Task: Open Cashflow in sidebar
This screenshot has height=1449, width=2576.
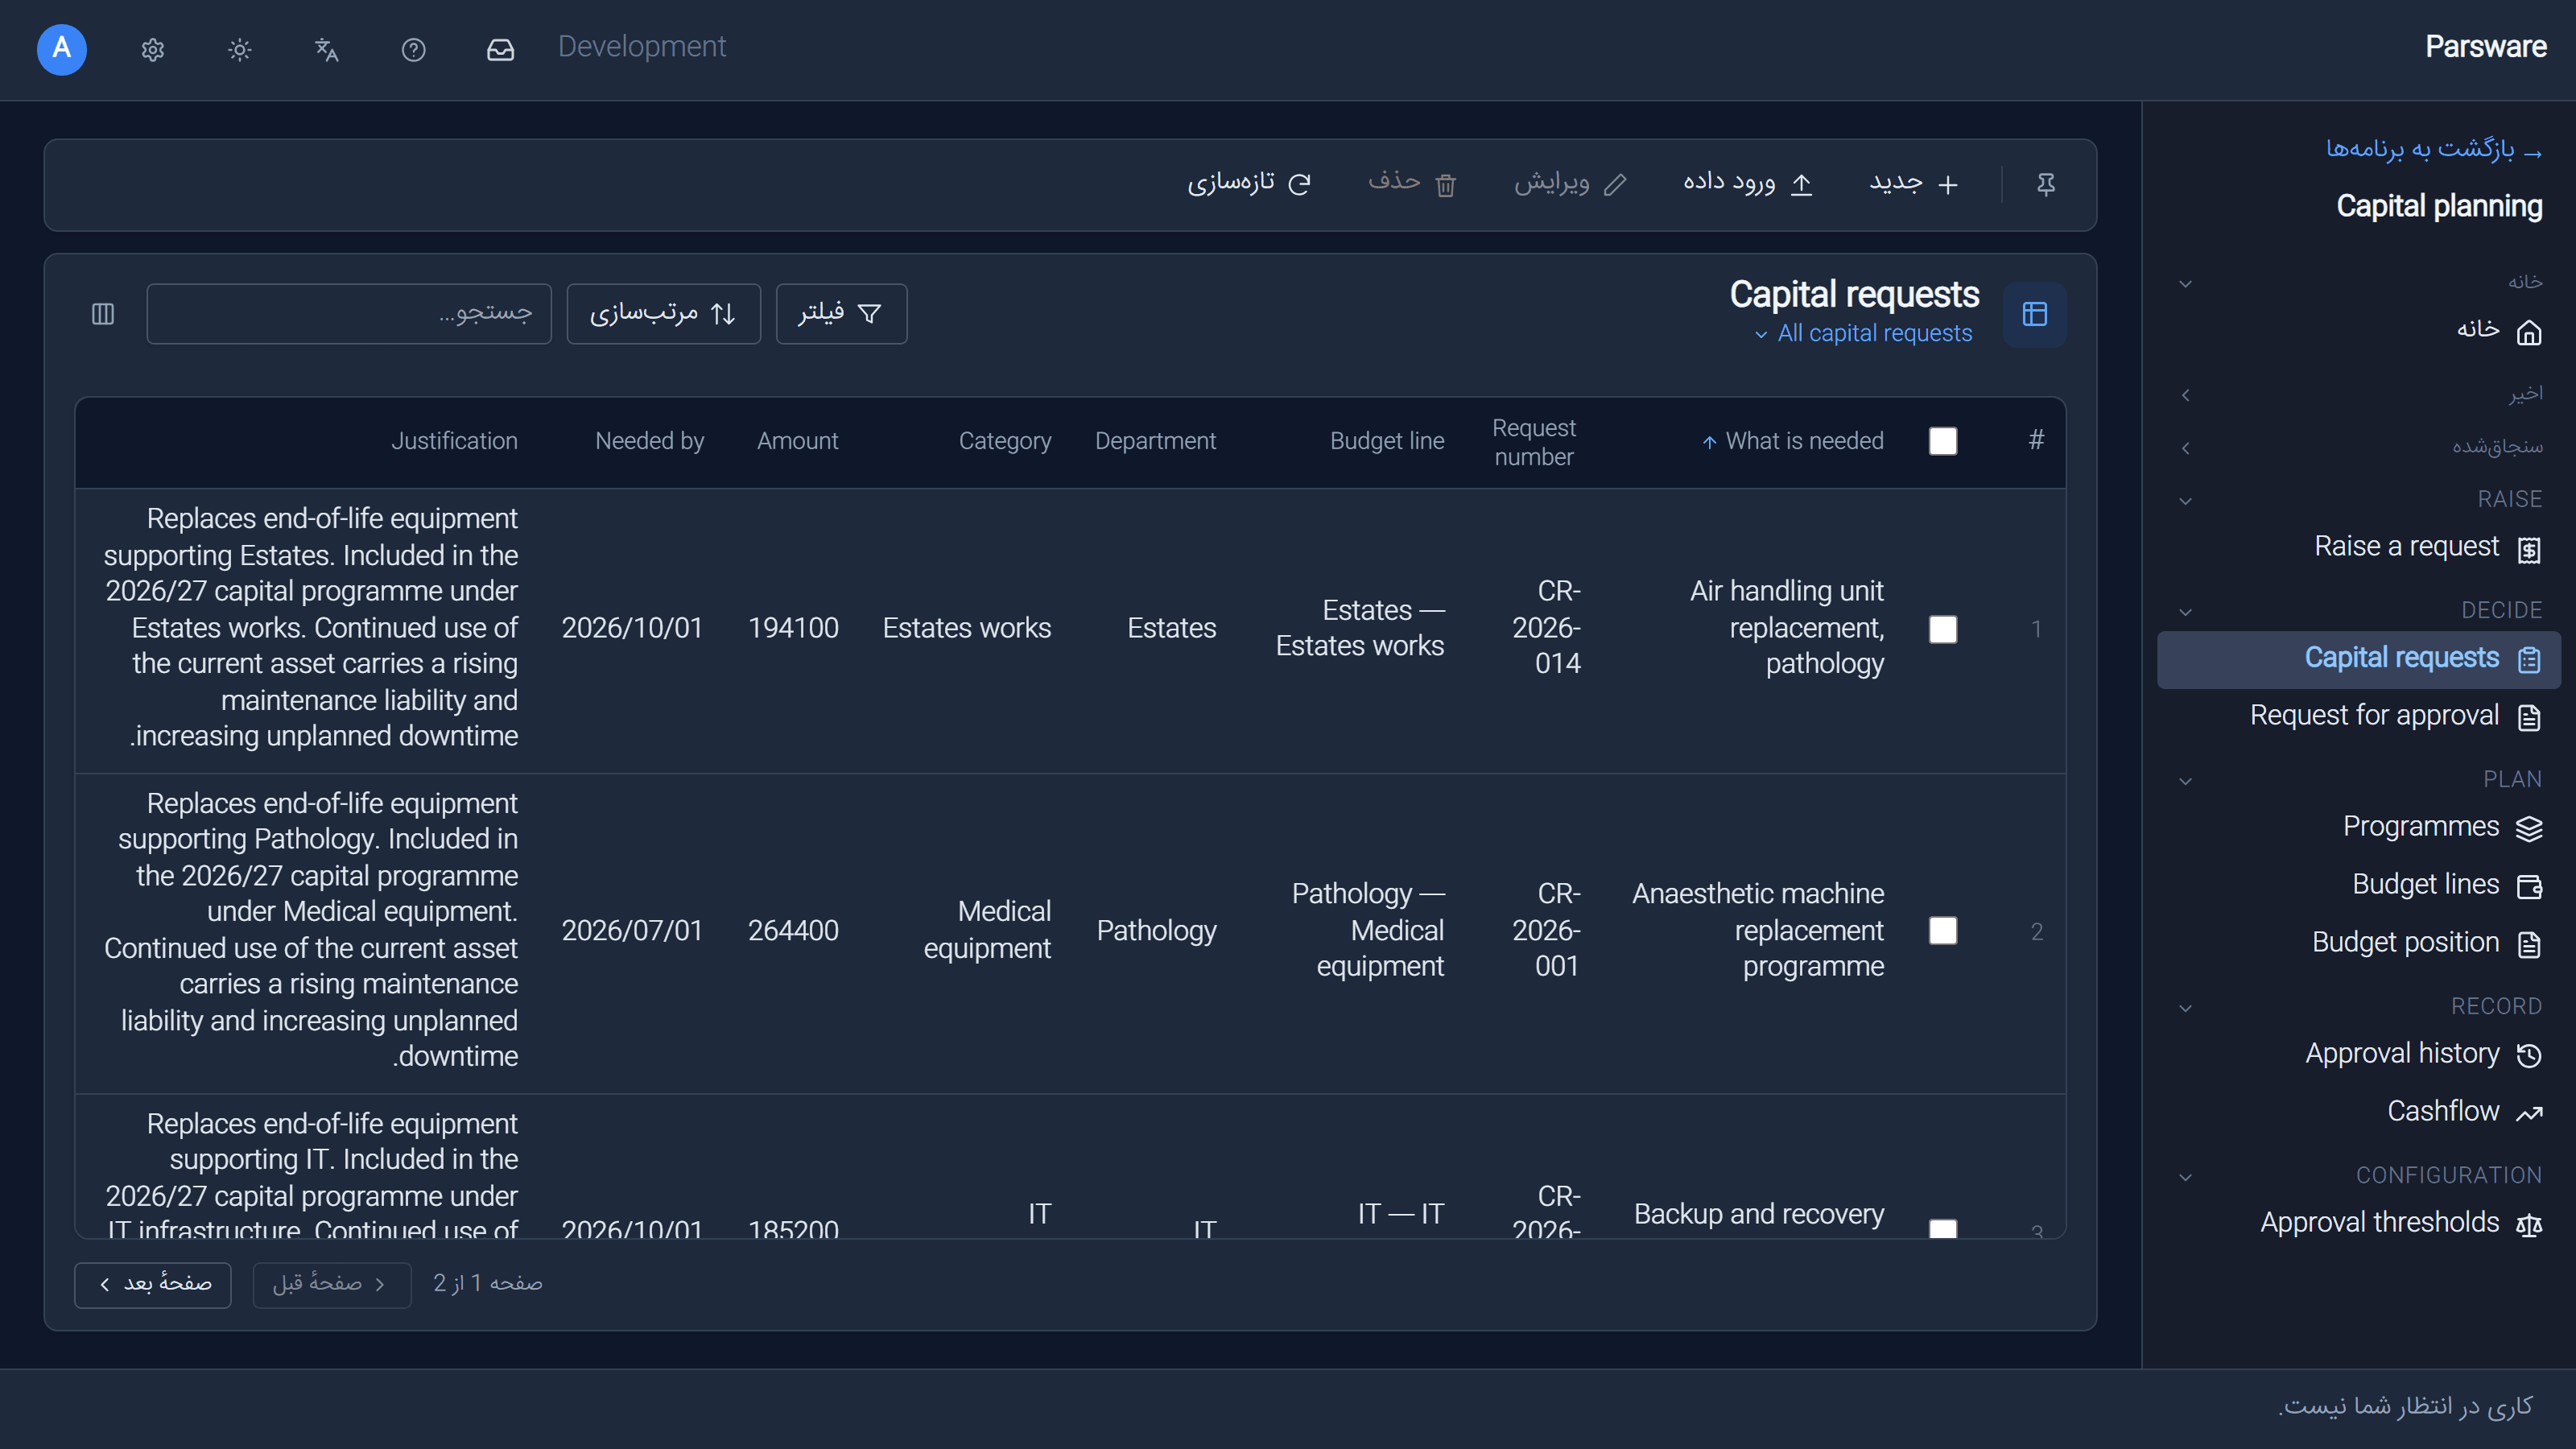Action: [2359, 1112]
